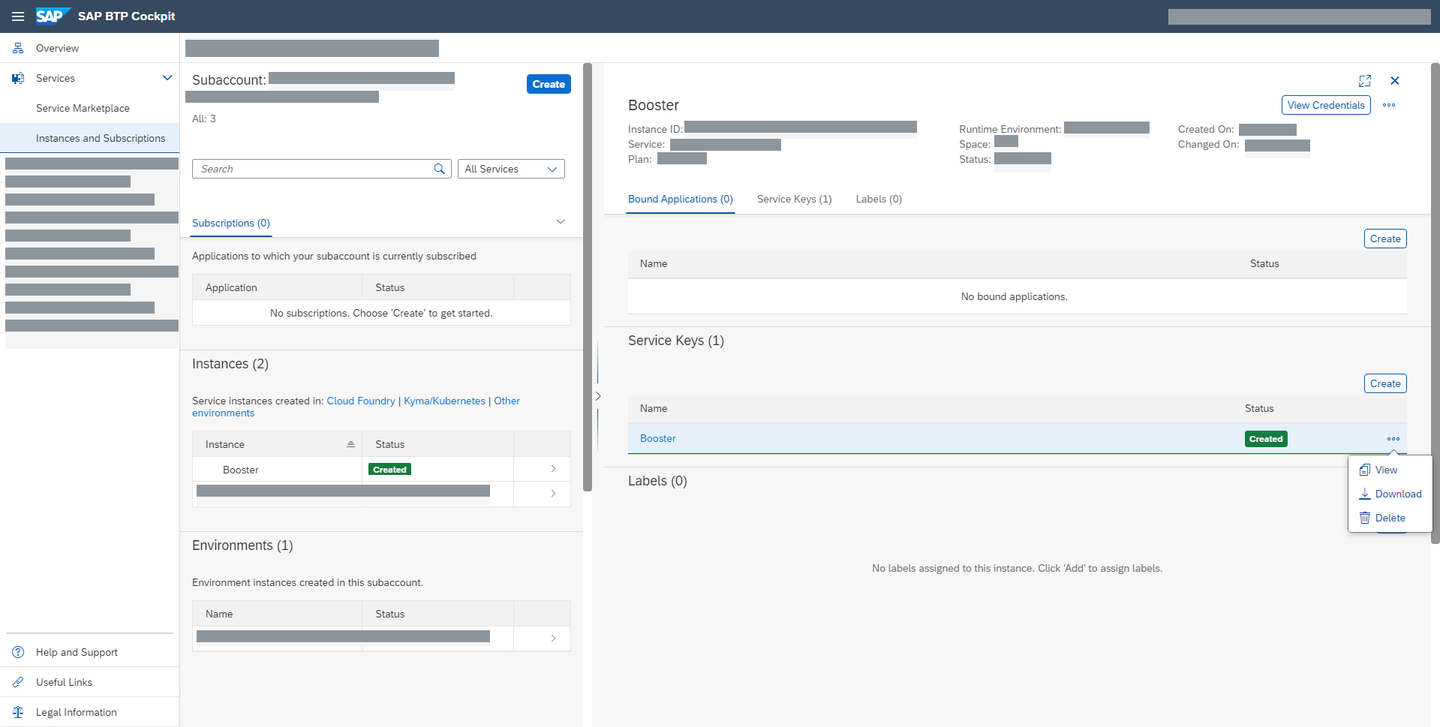1440x727 pixels.
Task: Switch to Bound Applications (0) tab
Action: click(x=681, y=199)
